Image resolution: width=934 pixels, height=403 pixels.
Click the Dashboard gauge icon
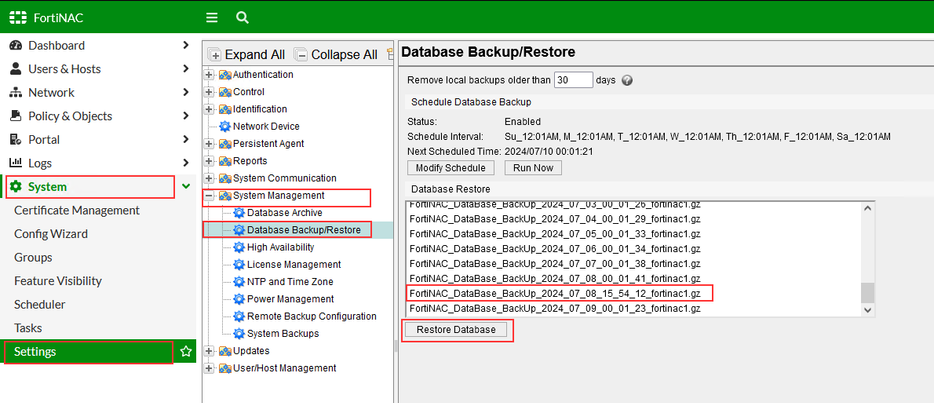pos(16,46)
